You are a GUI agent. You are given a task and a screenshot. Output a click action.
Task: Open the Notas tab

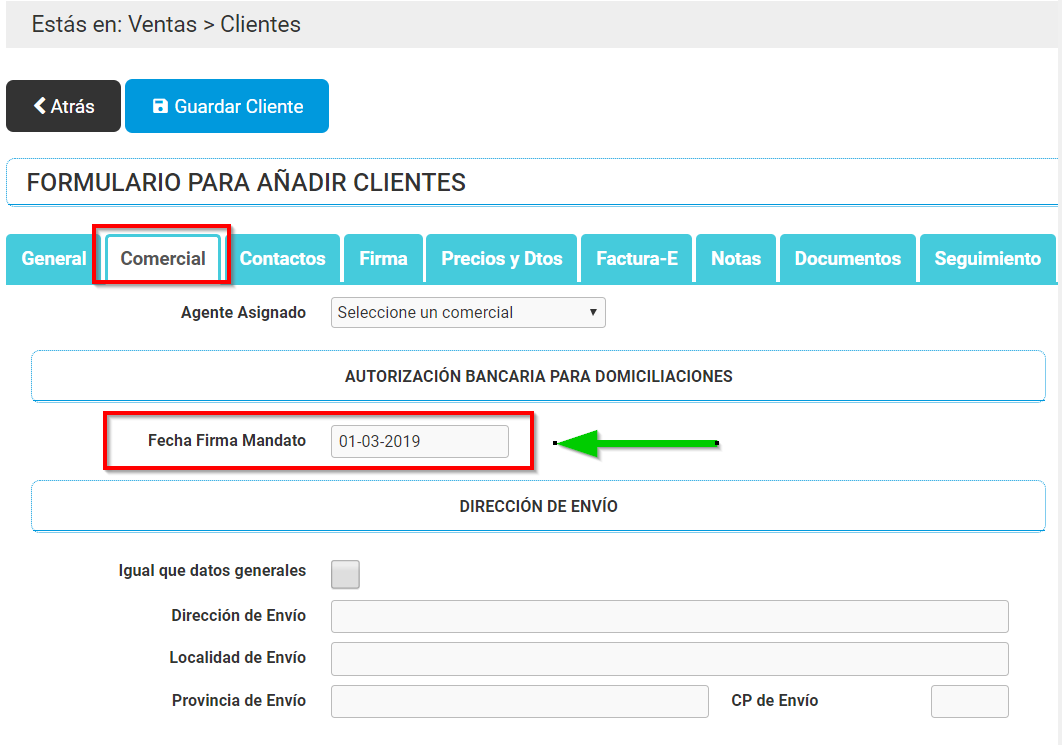[736, 259]
